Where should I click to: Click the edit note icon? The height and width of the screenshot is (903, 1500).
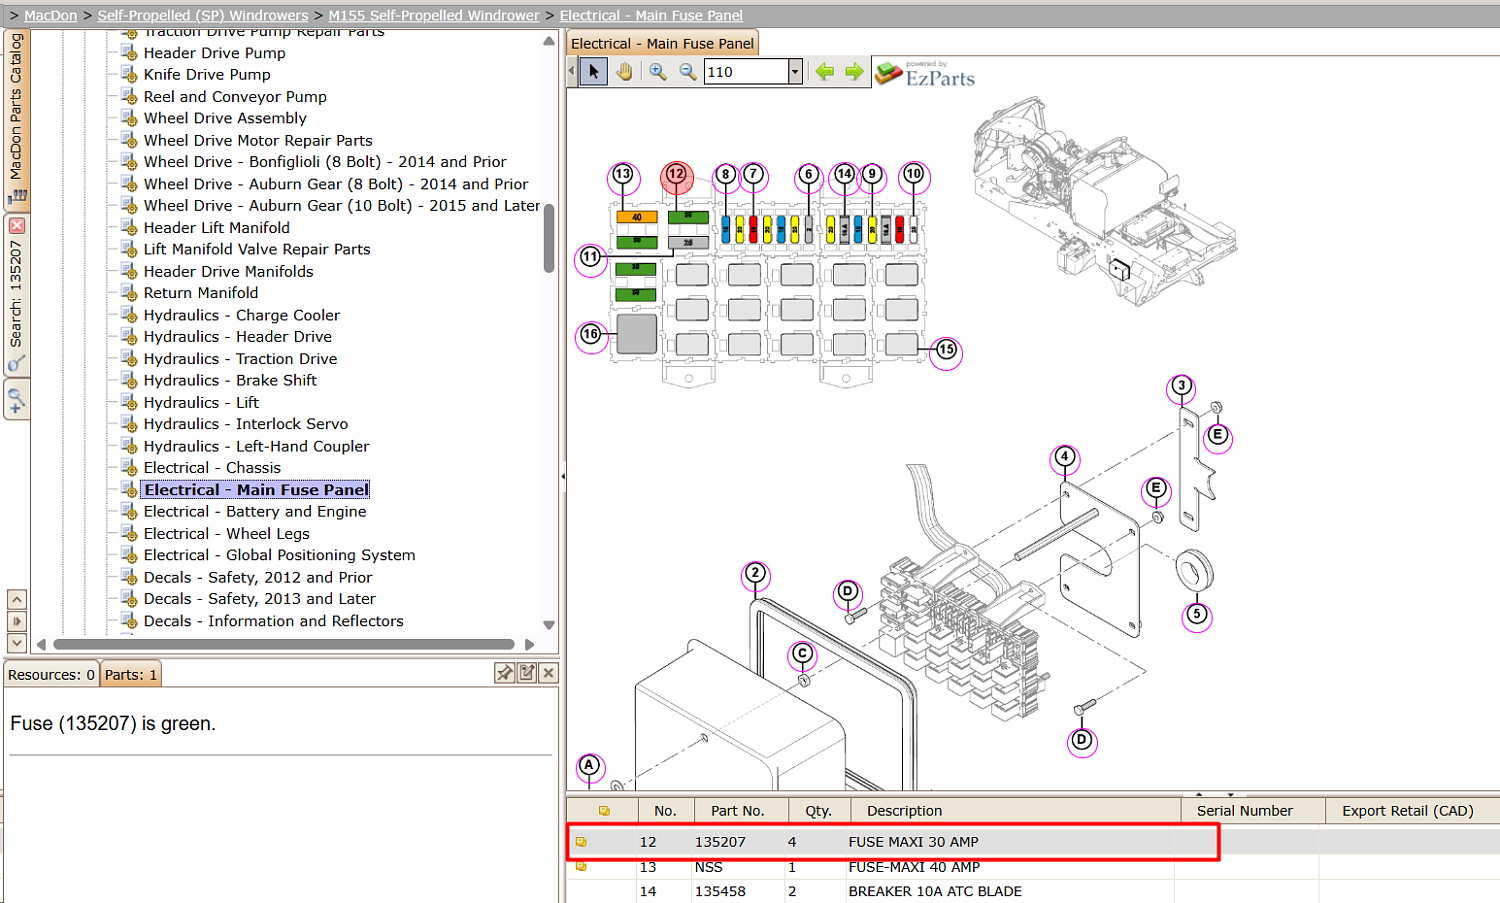click(x=527, y=673)
